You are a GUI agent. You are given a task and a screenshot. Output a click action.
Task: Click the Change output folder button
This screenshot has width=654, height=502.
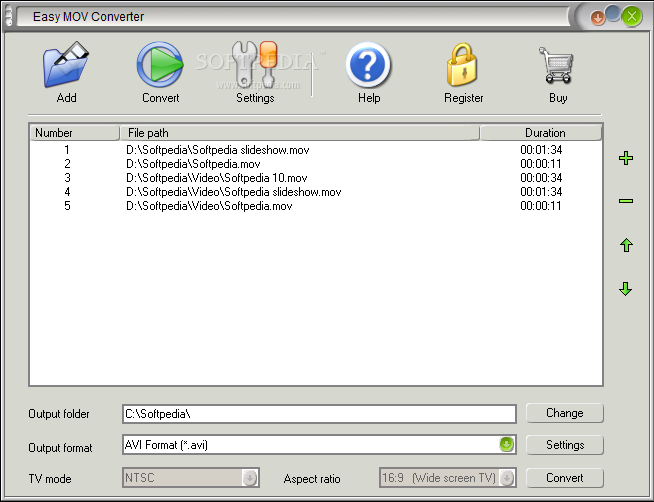[x=565, y=413]
